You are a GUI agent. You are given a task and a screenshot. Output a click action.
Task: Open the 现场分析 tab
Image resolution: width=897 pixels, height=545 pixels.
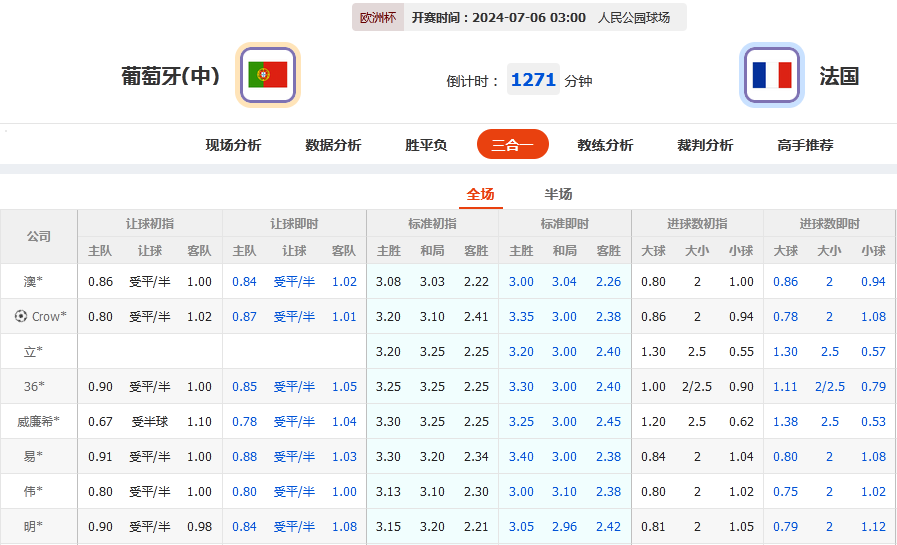(233, 145)
